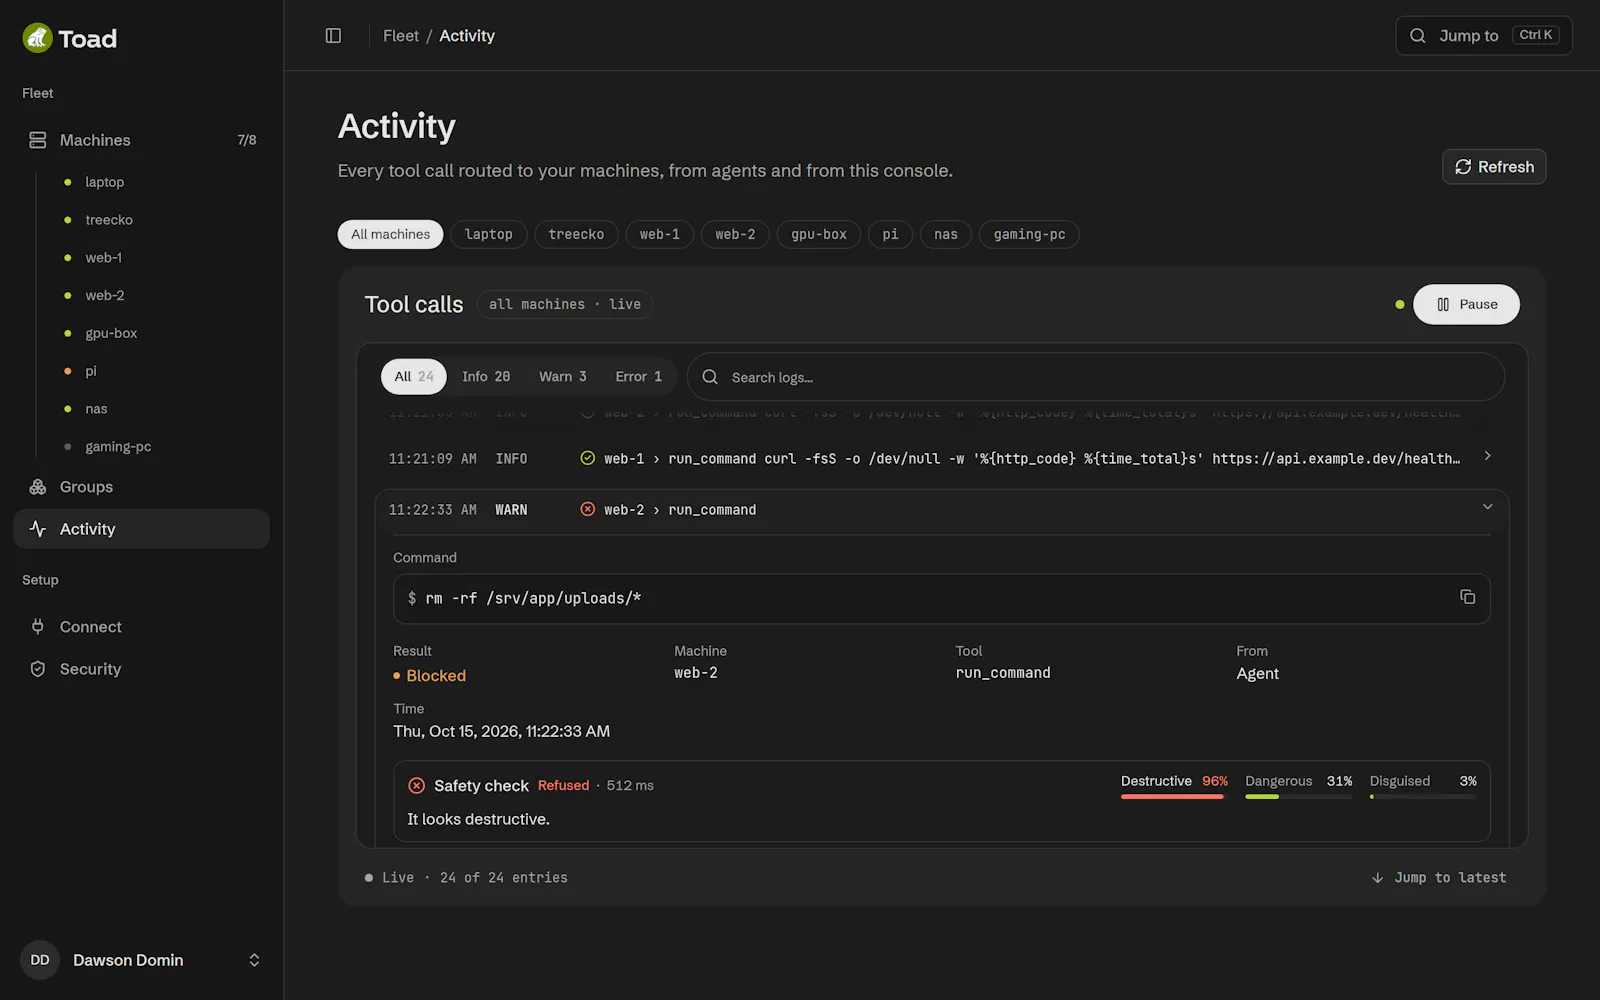Open Jump to command palette

(1484, 36)
